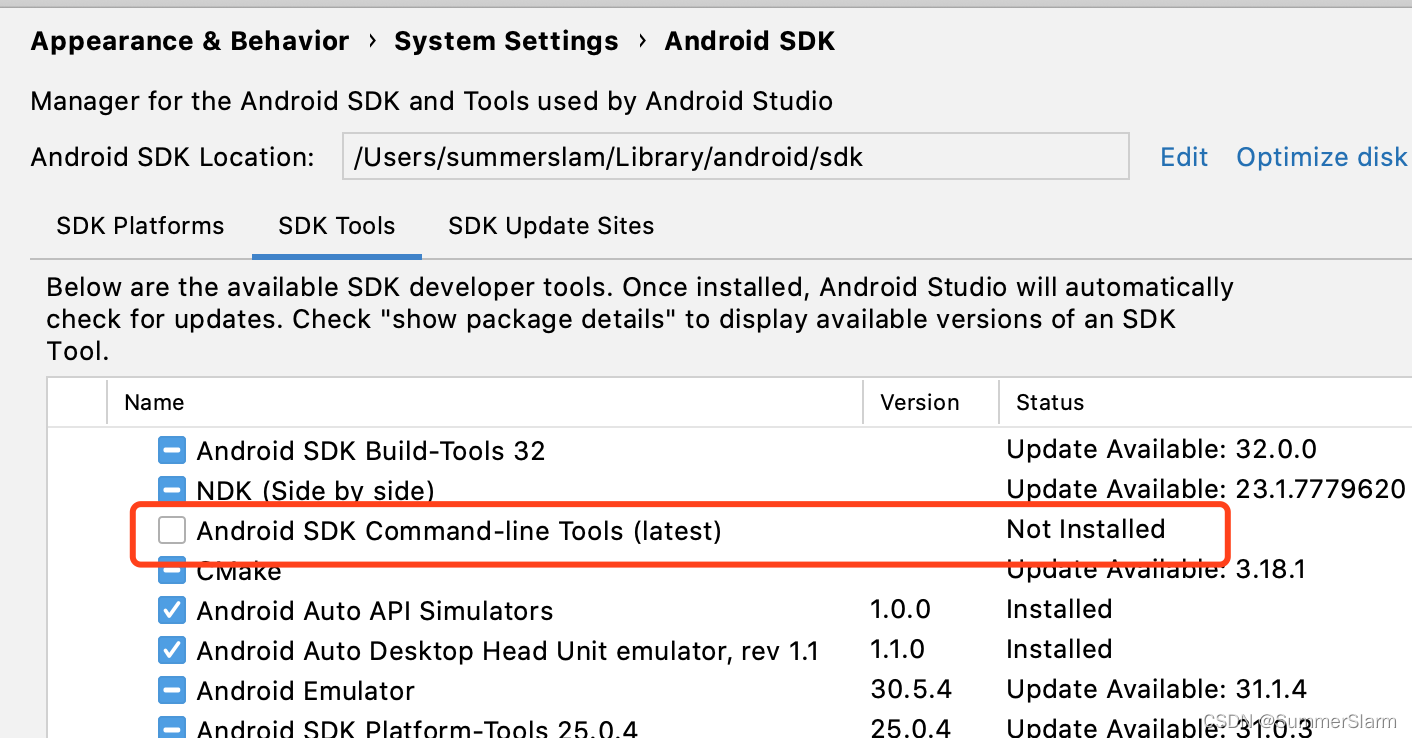
Task: Click the Optimize disk link
Action: [x=1322, y=157]
